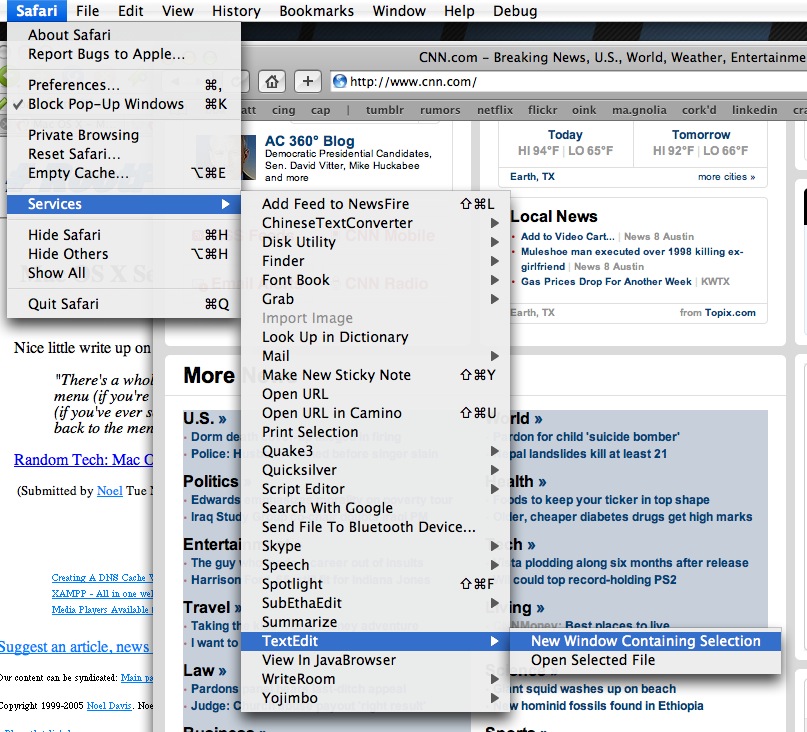Open the File menu

[x=87, y=11]
